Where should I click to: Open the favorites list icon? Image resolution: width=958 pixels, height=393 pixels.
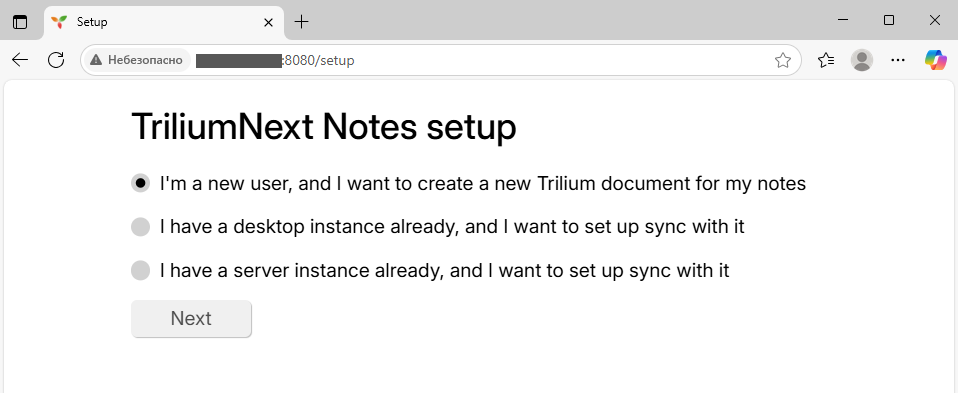826,60
